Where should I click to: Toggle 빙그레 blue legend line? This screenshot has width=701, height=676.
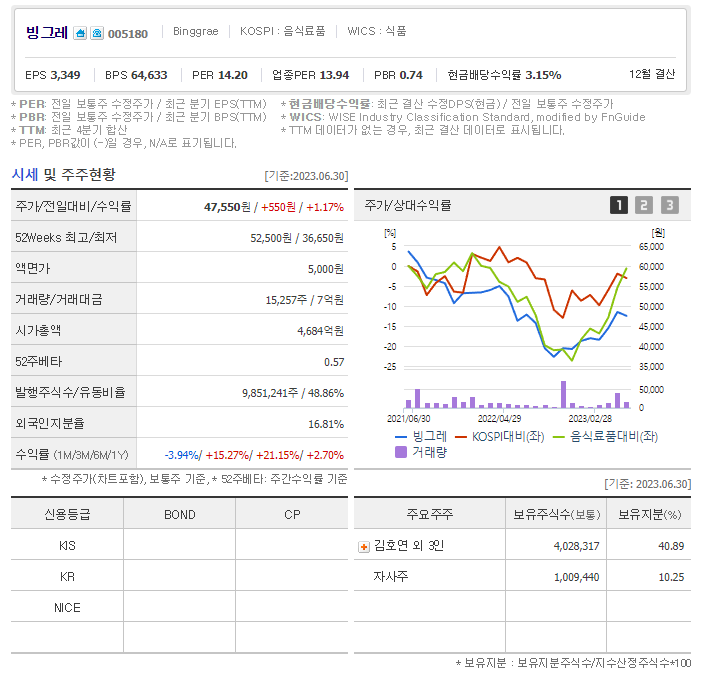tap(421, 436)
